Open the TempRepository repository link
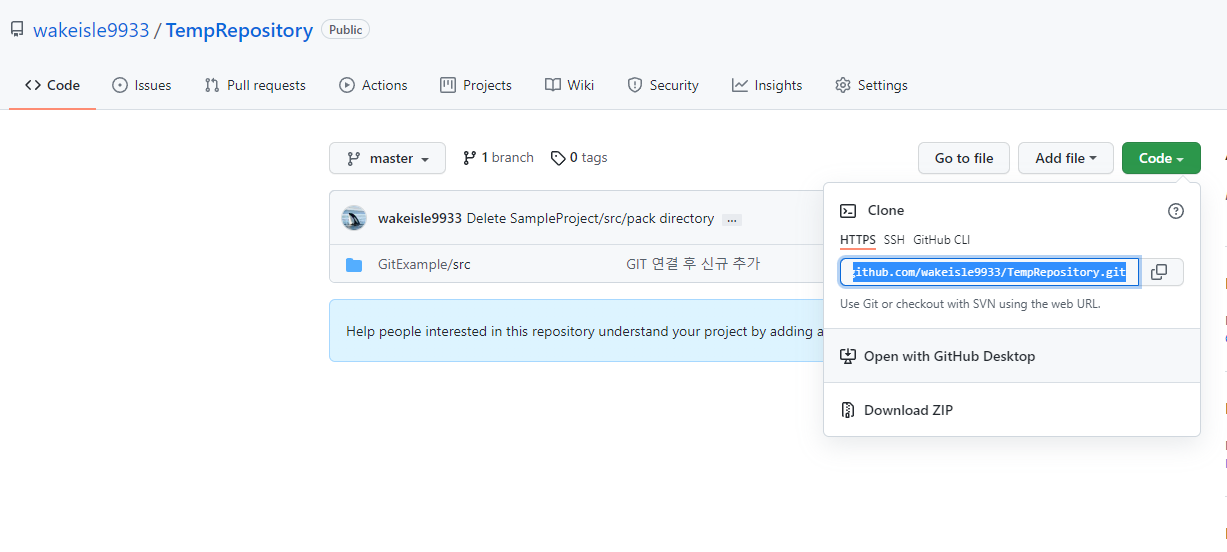The image size is (1227, 552). coord(239,30)
